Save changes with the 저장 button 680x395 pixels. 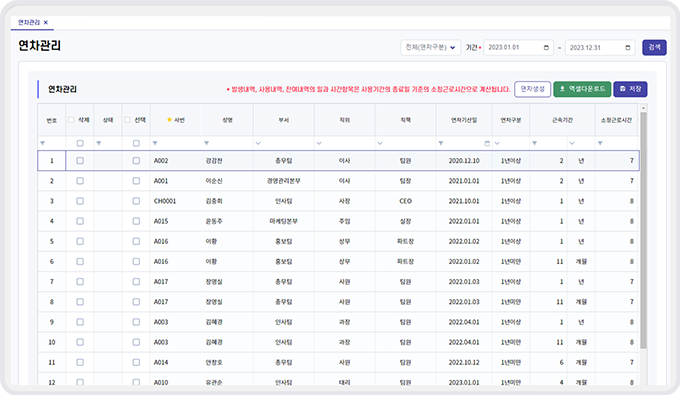(630, 89)
